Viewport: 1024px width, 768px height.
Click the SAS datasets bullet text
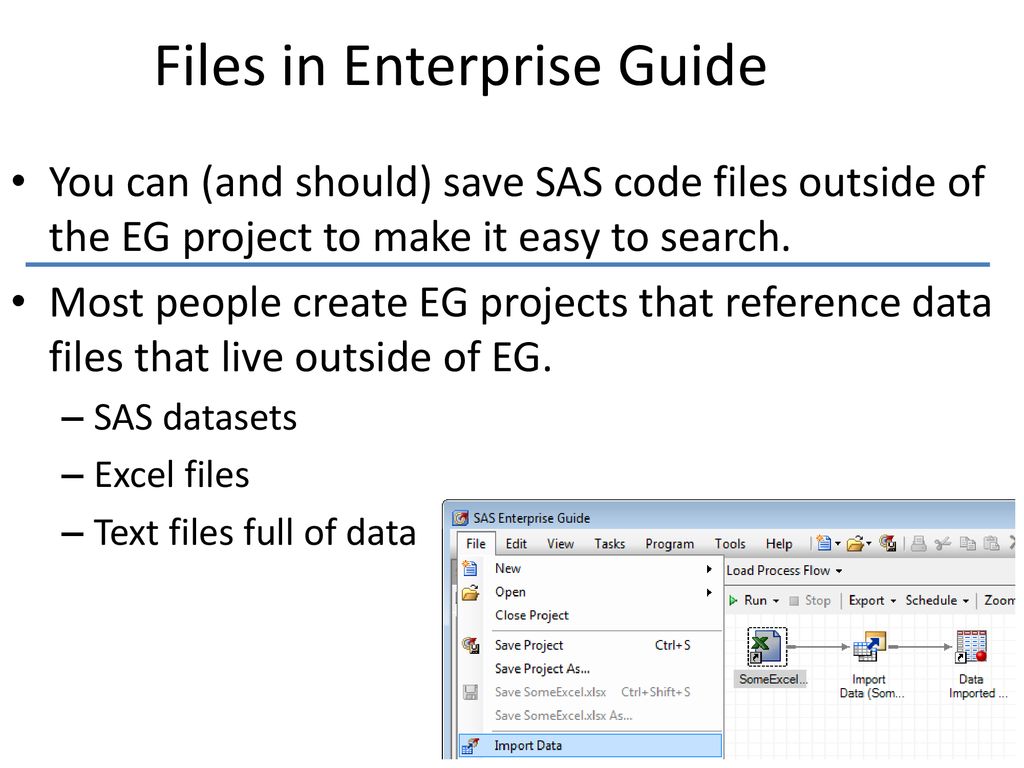click(195, 417)
